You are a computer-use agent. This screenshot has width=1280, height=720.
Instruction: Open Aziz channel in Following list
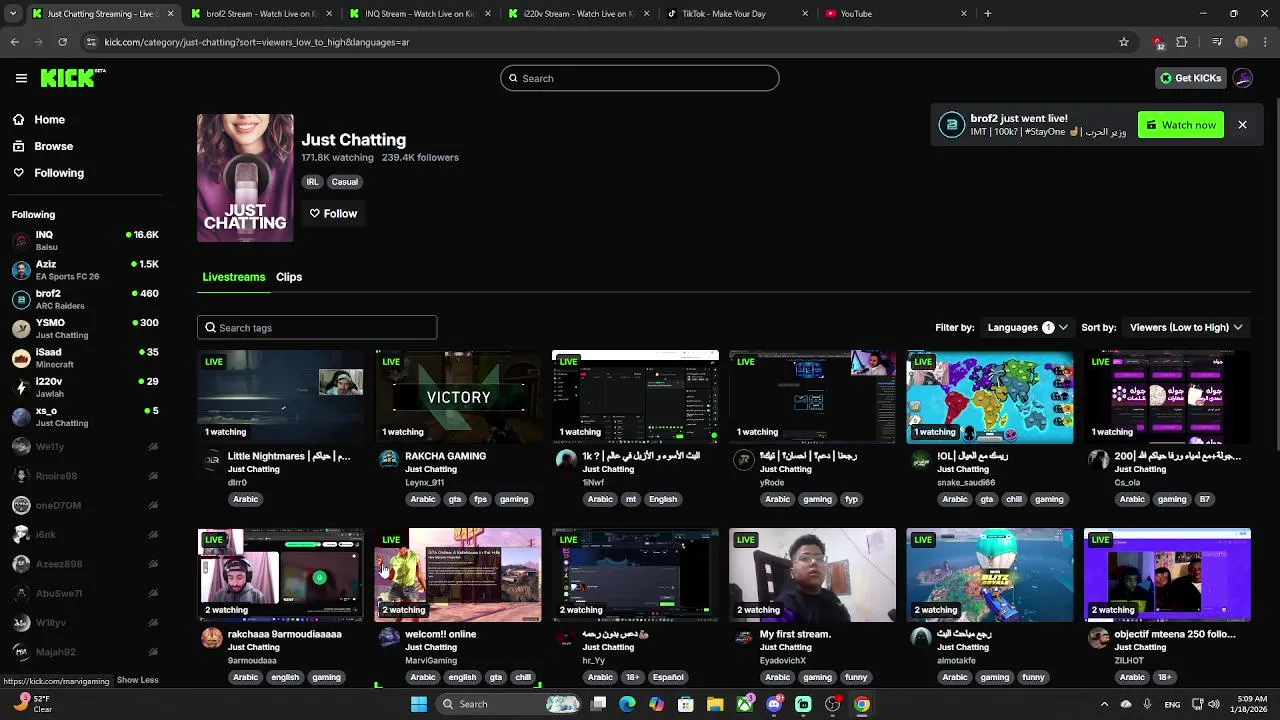coord(85,269)
